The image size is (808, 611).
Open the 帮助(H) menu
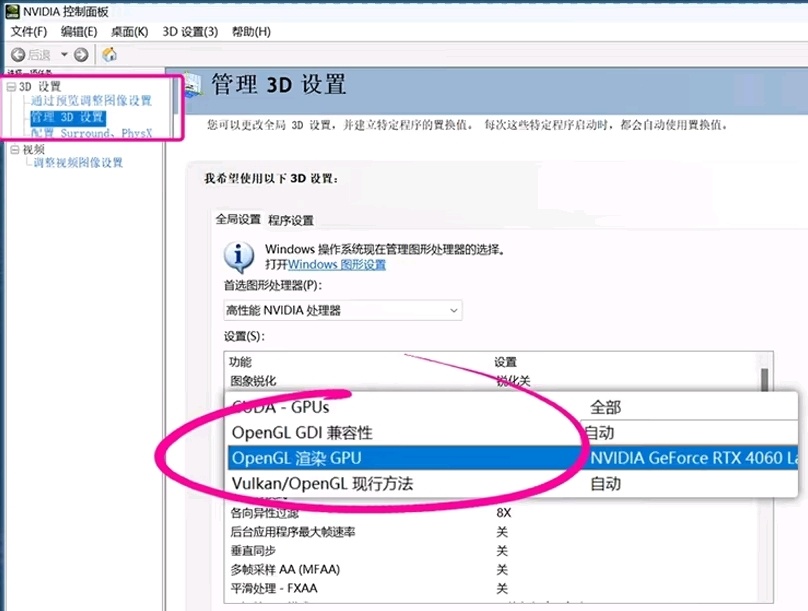click(x=251, y=32)
